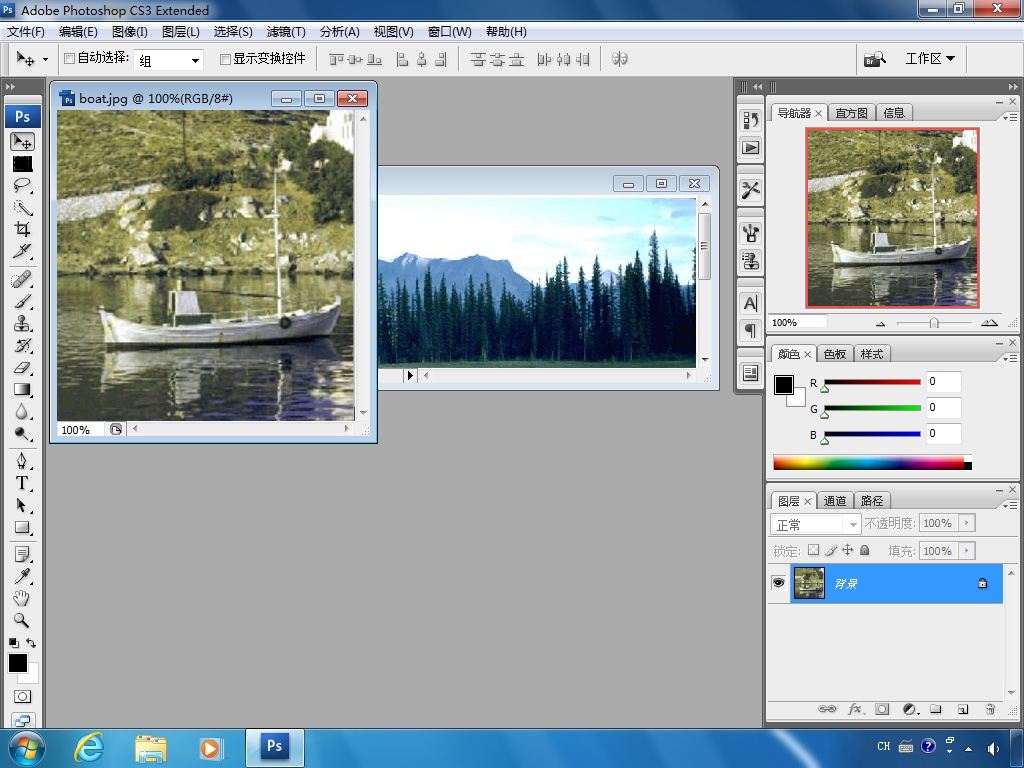Open the File menu
Screen dimensions: 1024x768
click(26, 31)
